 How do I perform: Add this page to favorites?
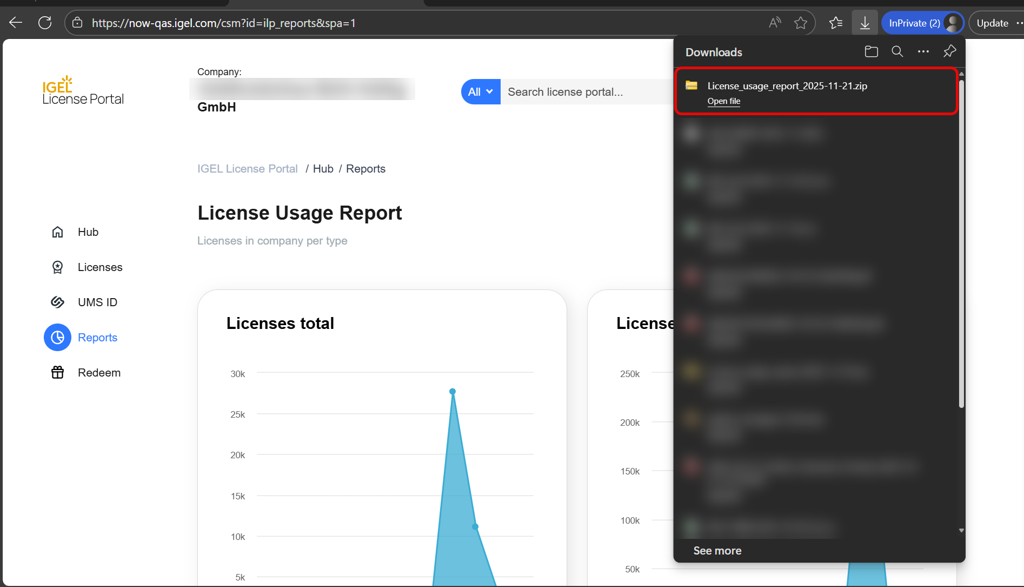(x=801, y=23)
